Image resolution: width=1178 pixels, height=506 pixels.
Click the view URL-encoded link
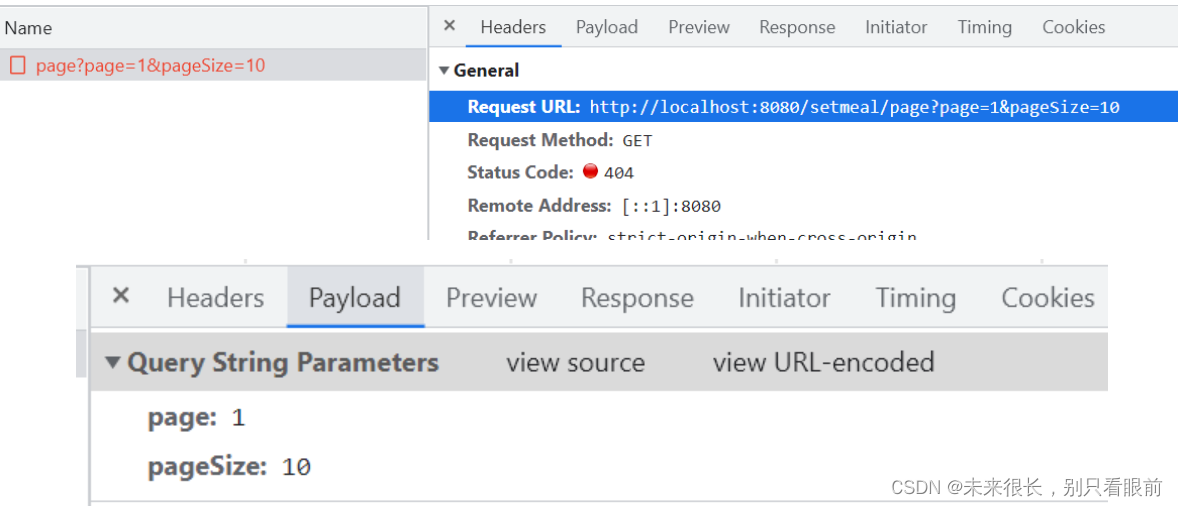[823, 363]
